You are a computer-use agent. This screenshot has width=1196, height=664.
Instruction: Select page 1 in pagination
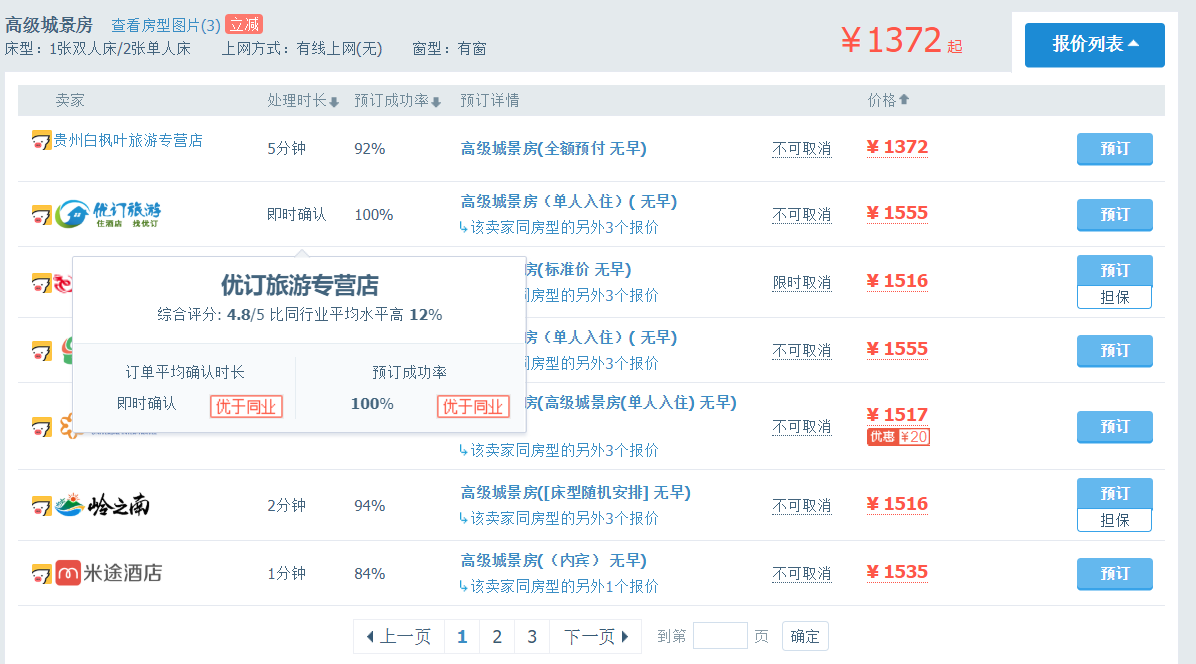point(461,637)
